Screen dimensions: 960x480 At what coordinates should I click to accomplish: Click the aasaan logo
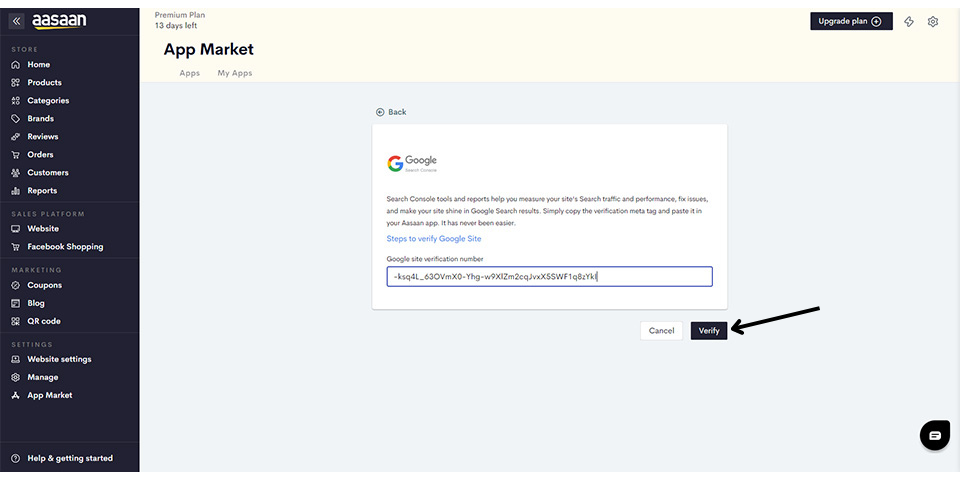click(59, 21)
